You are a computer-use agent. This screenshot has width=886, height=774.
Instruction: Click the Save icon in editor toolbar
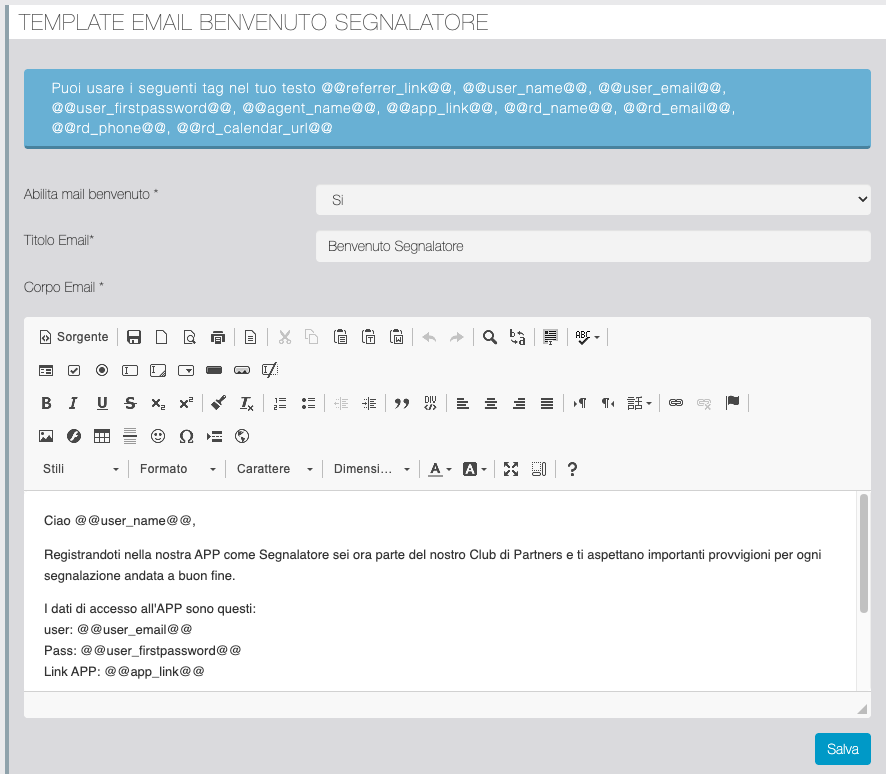[x=133, y=338]
